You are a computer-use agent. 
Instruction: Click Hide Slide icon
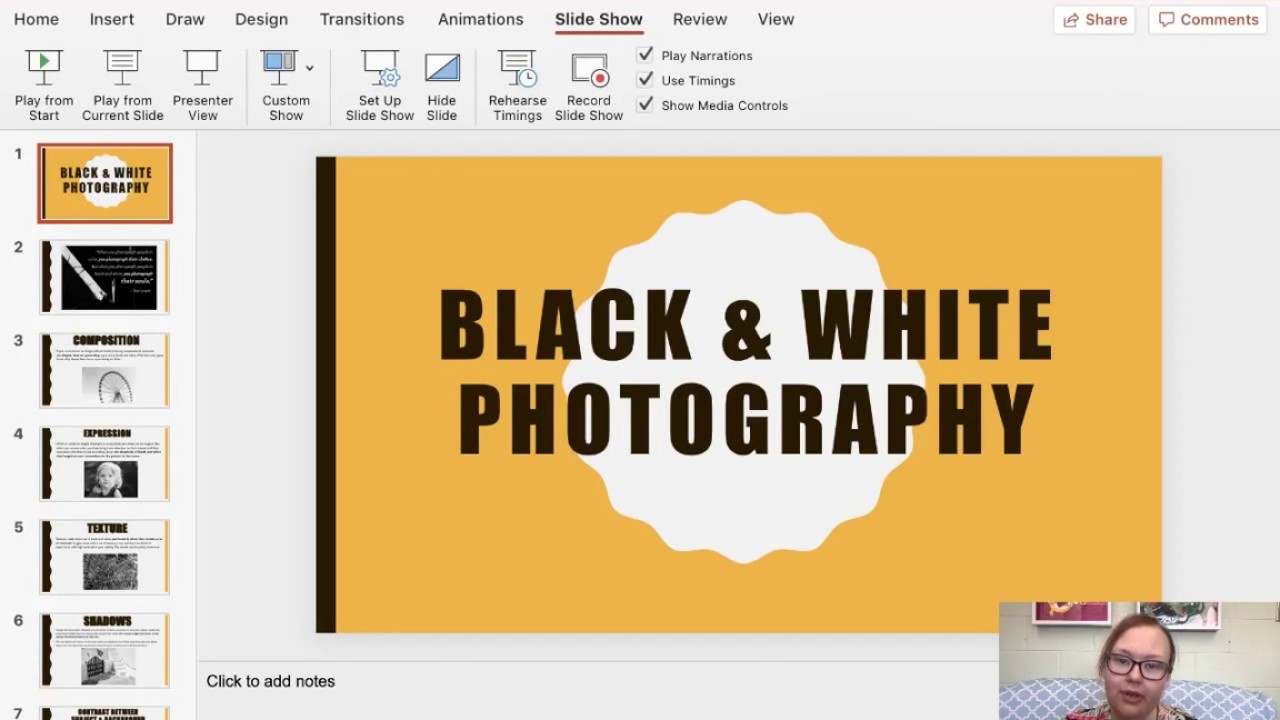(x=442, y=67)
